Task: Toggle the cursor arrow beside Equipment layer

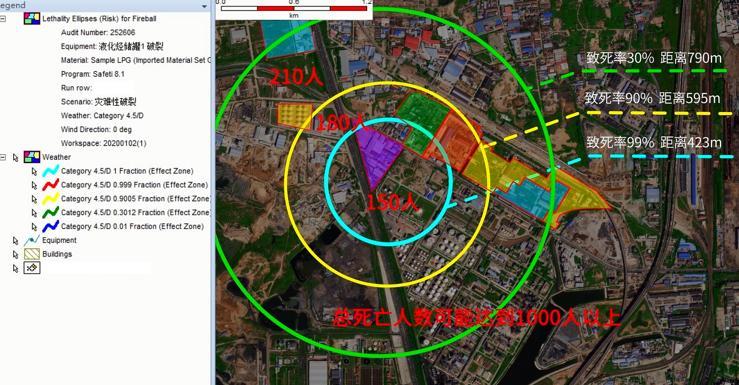Action: 16,240
